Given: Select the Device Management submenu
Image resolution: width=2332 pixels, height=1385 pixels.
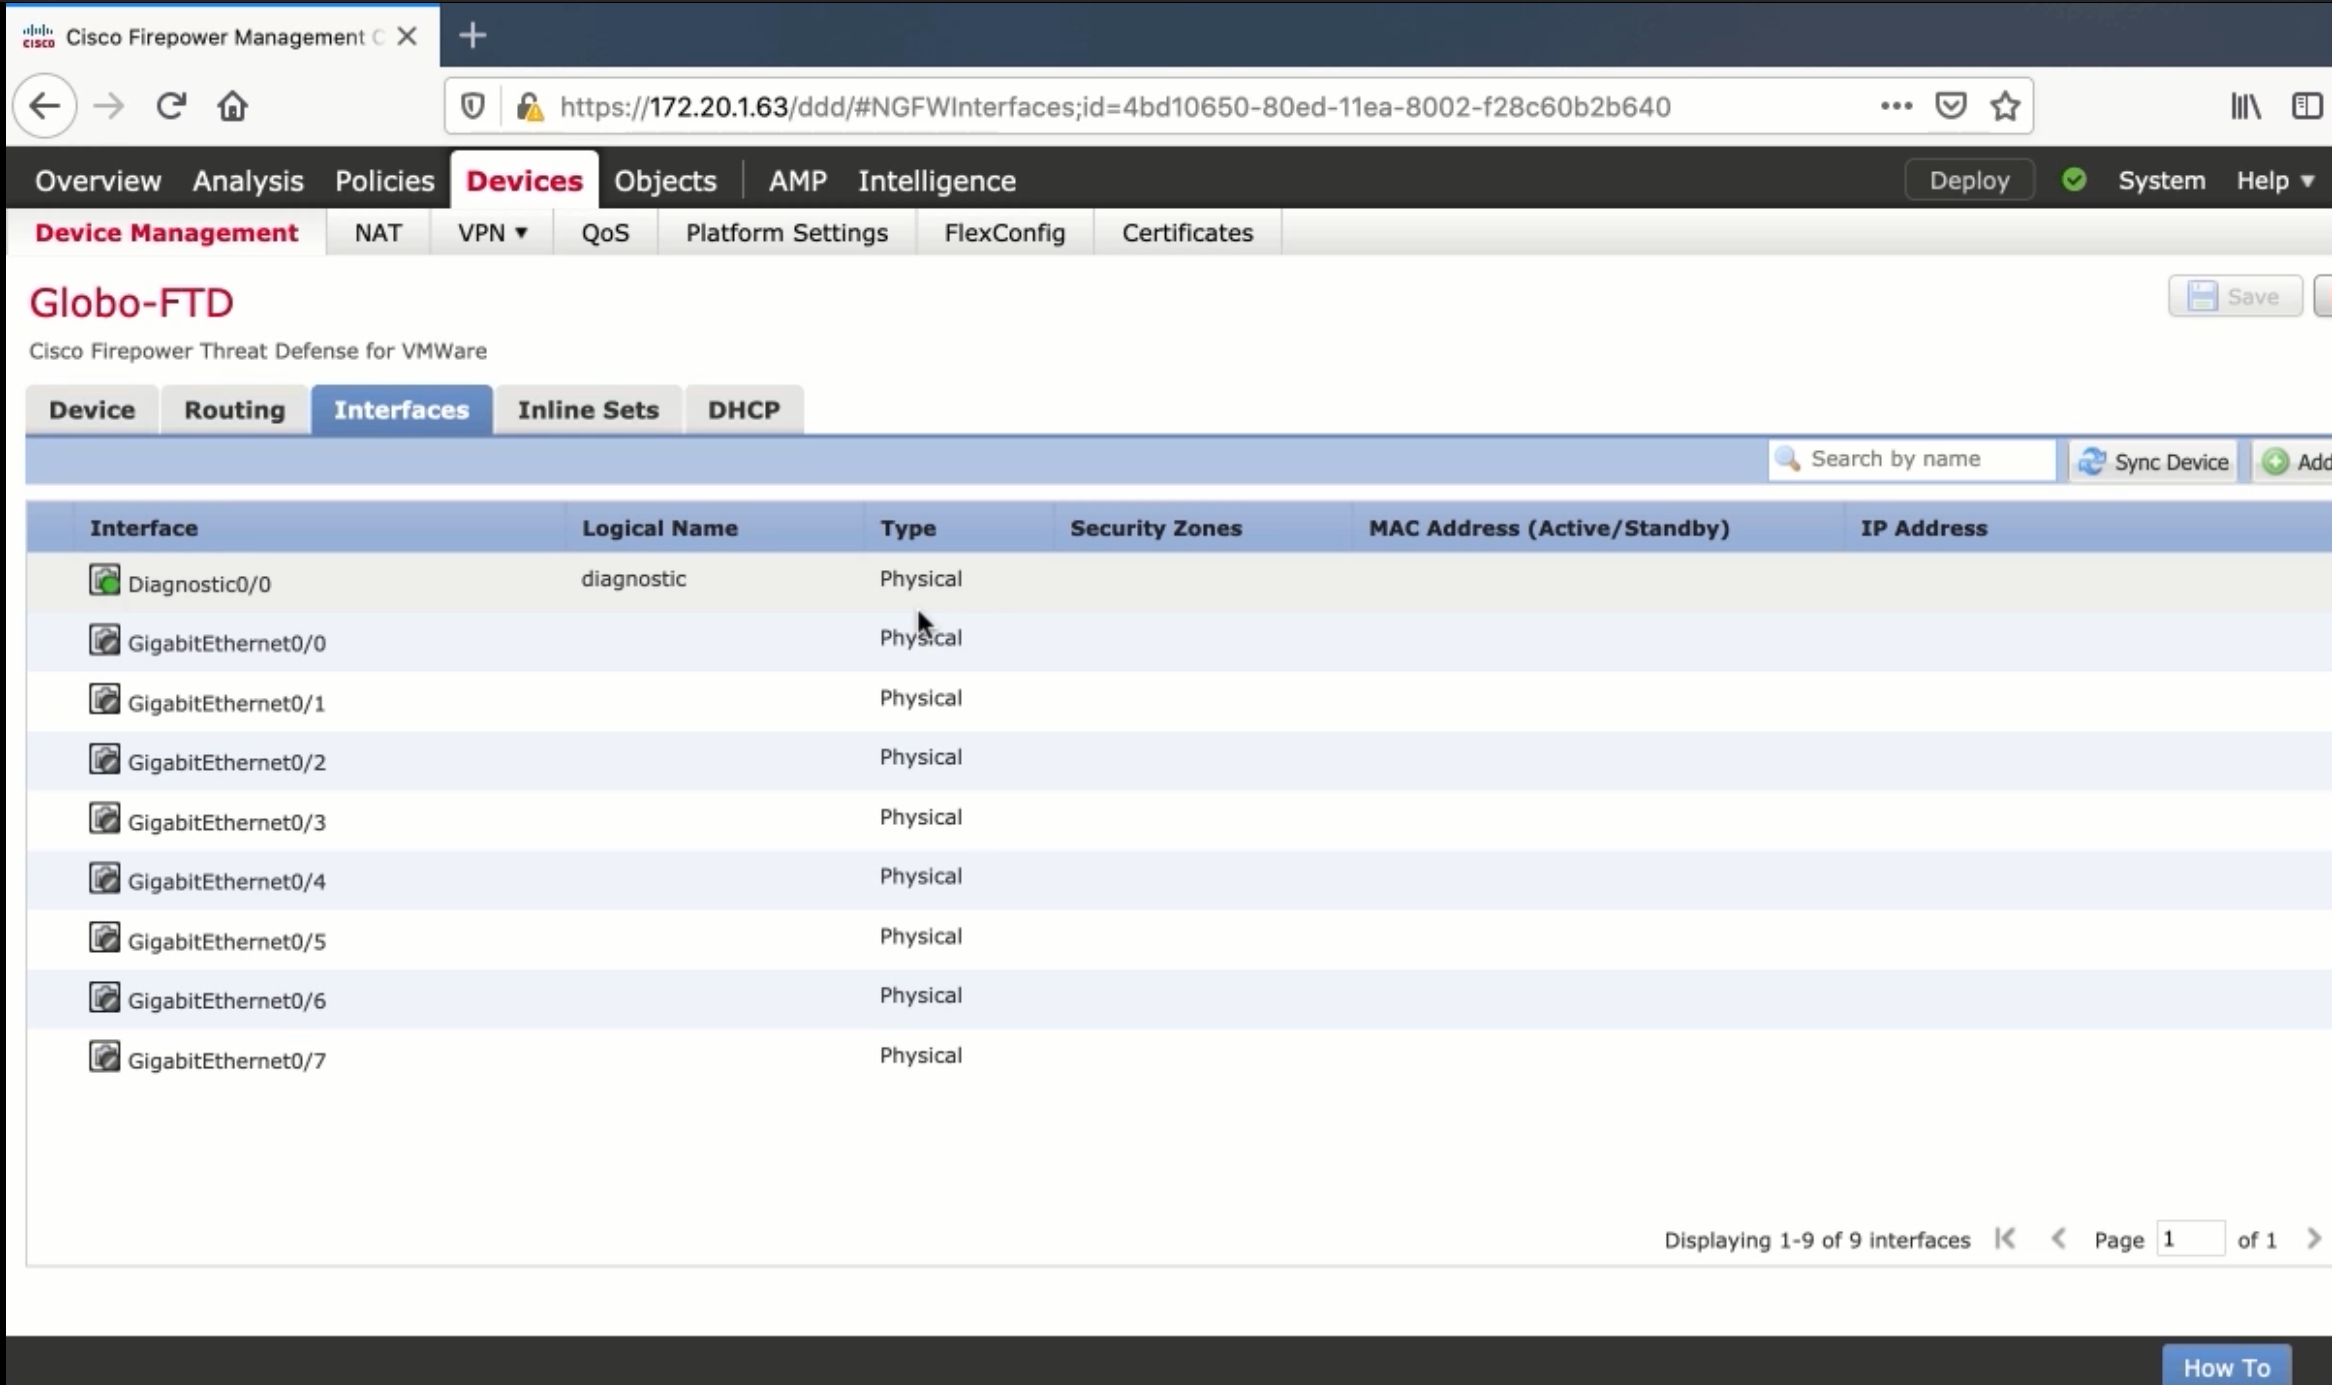Looking at the screenshot, I should [x=166, y=233].
